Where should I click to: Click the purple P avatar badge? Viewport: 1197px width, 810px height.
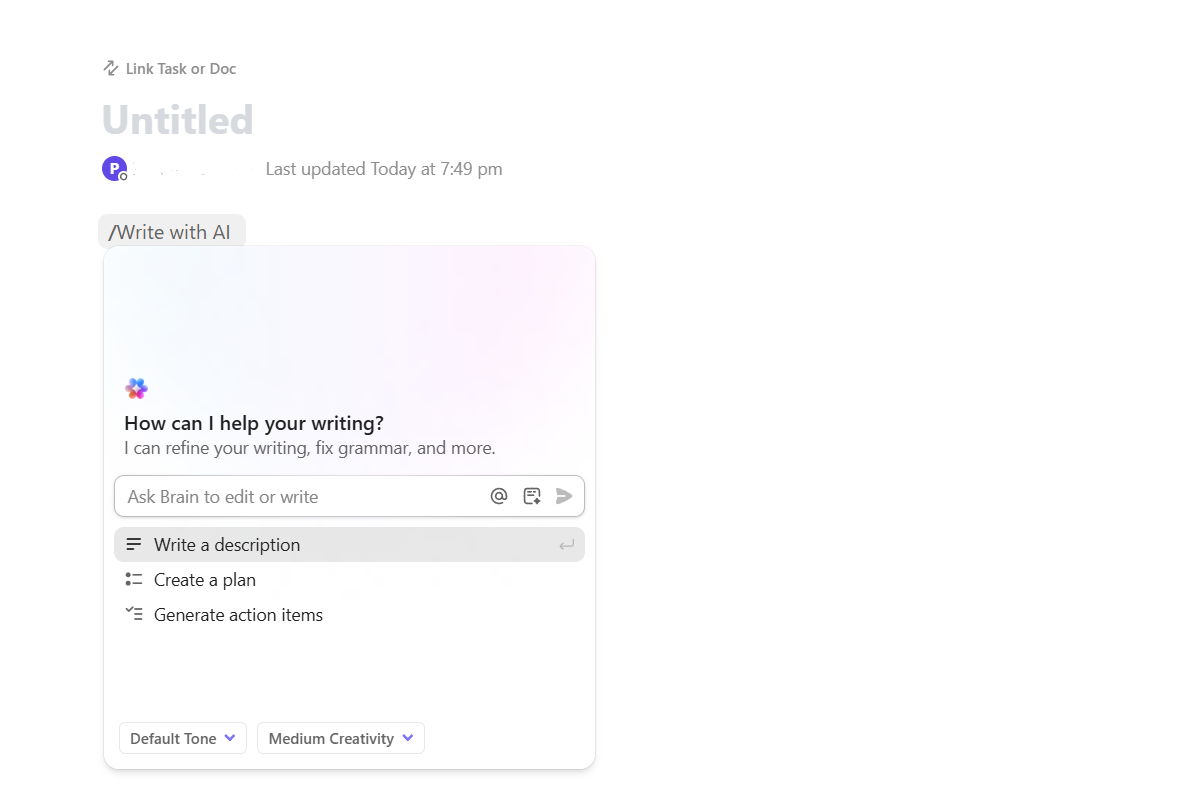[x=114, y=167]
